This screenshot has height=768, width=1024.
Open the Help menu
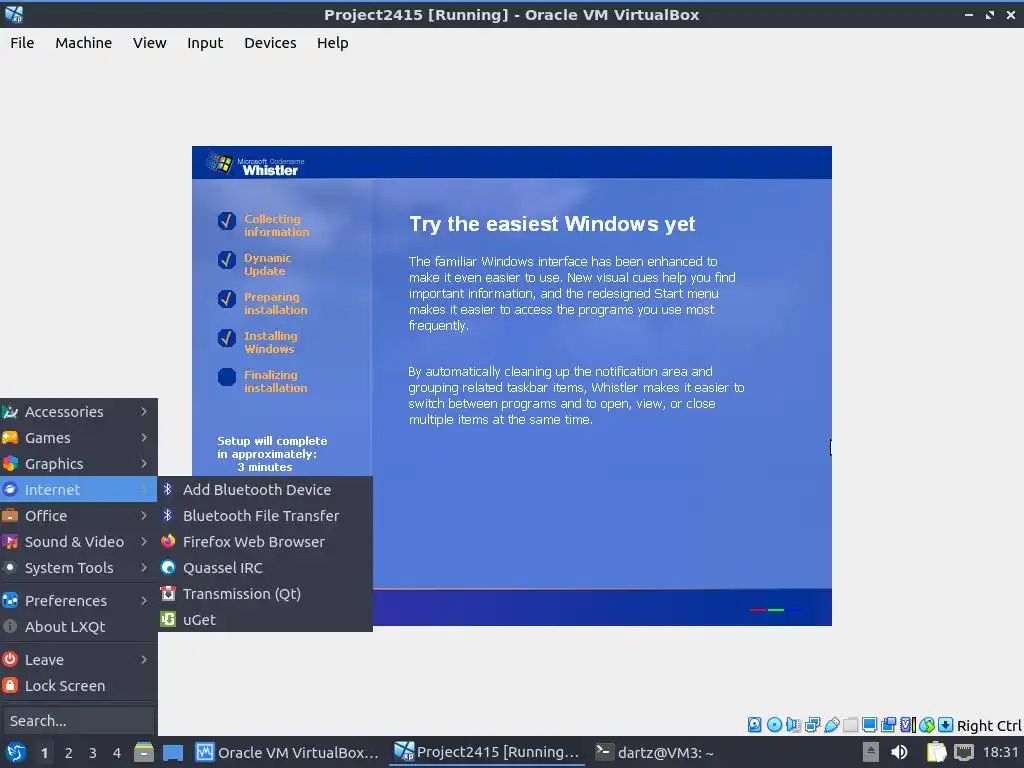click(332, 42)
